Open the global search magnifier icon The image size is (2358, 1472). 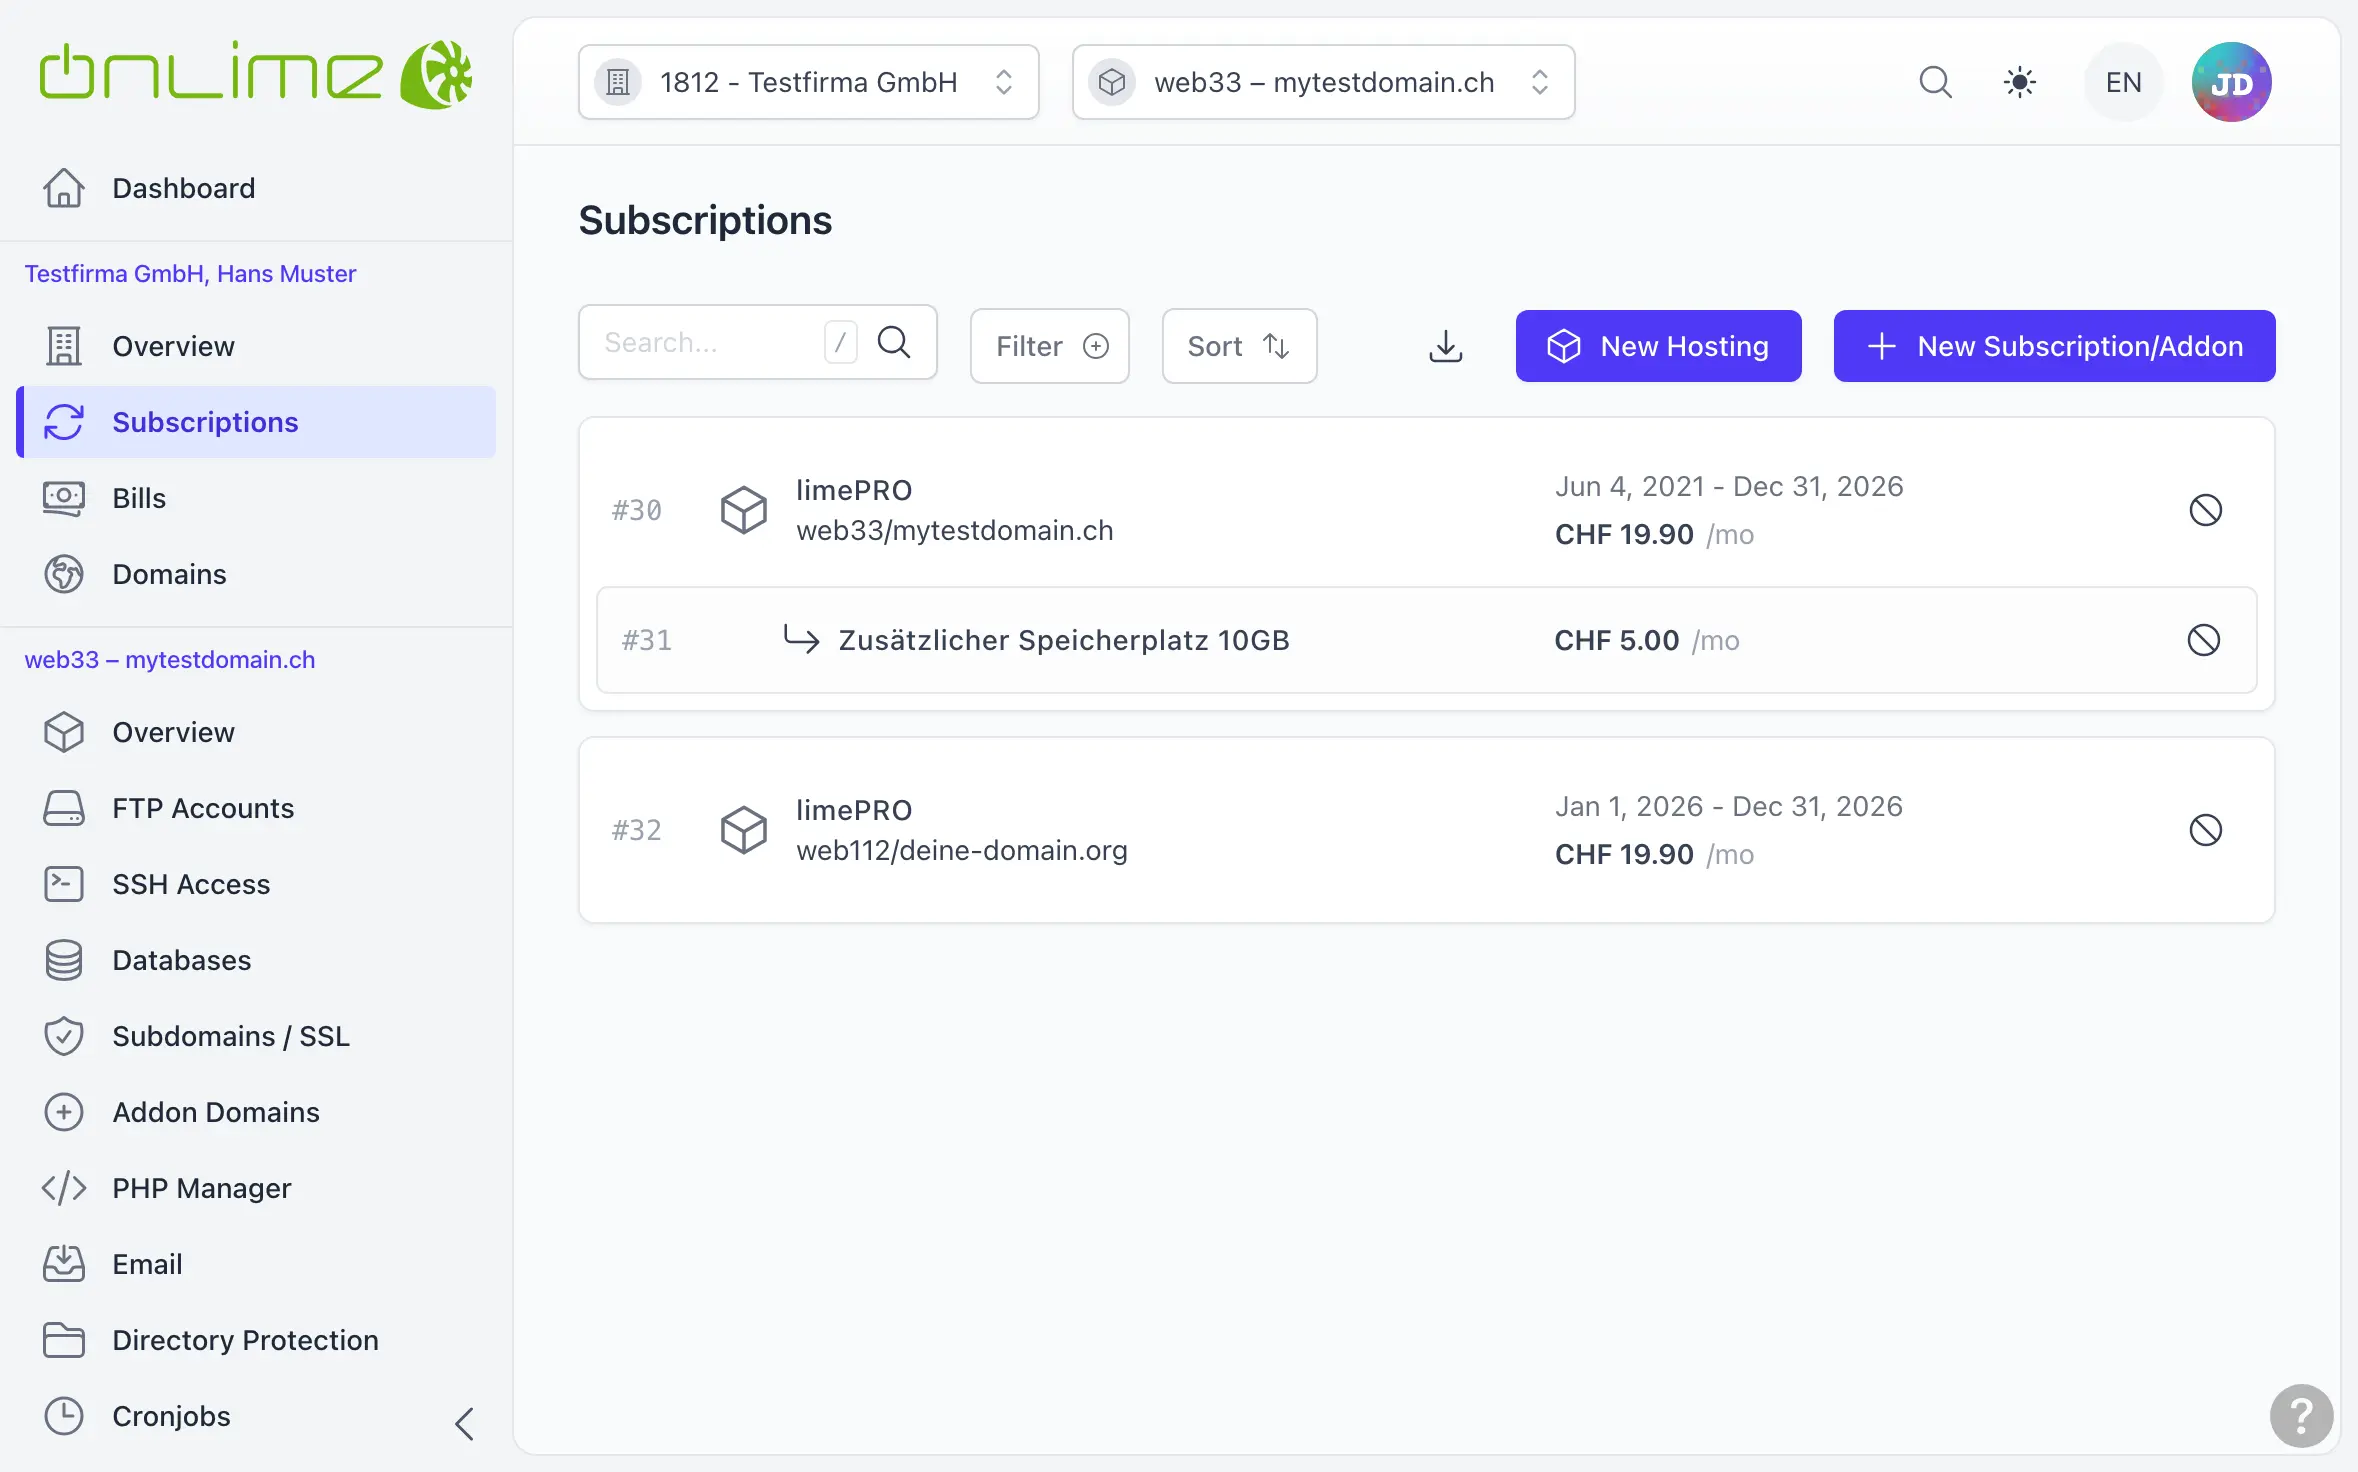coord(1935,82)
